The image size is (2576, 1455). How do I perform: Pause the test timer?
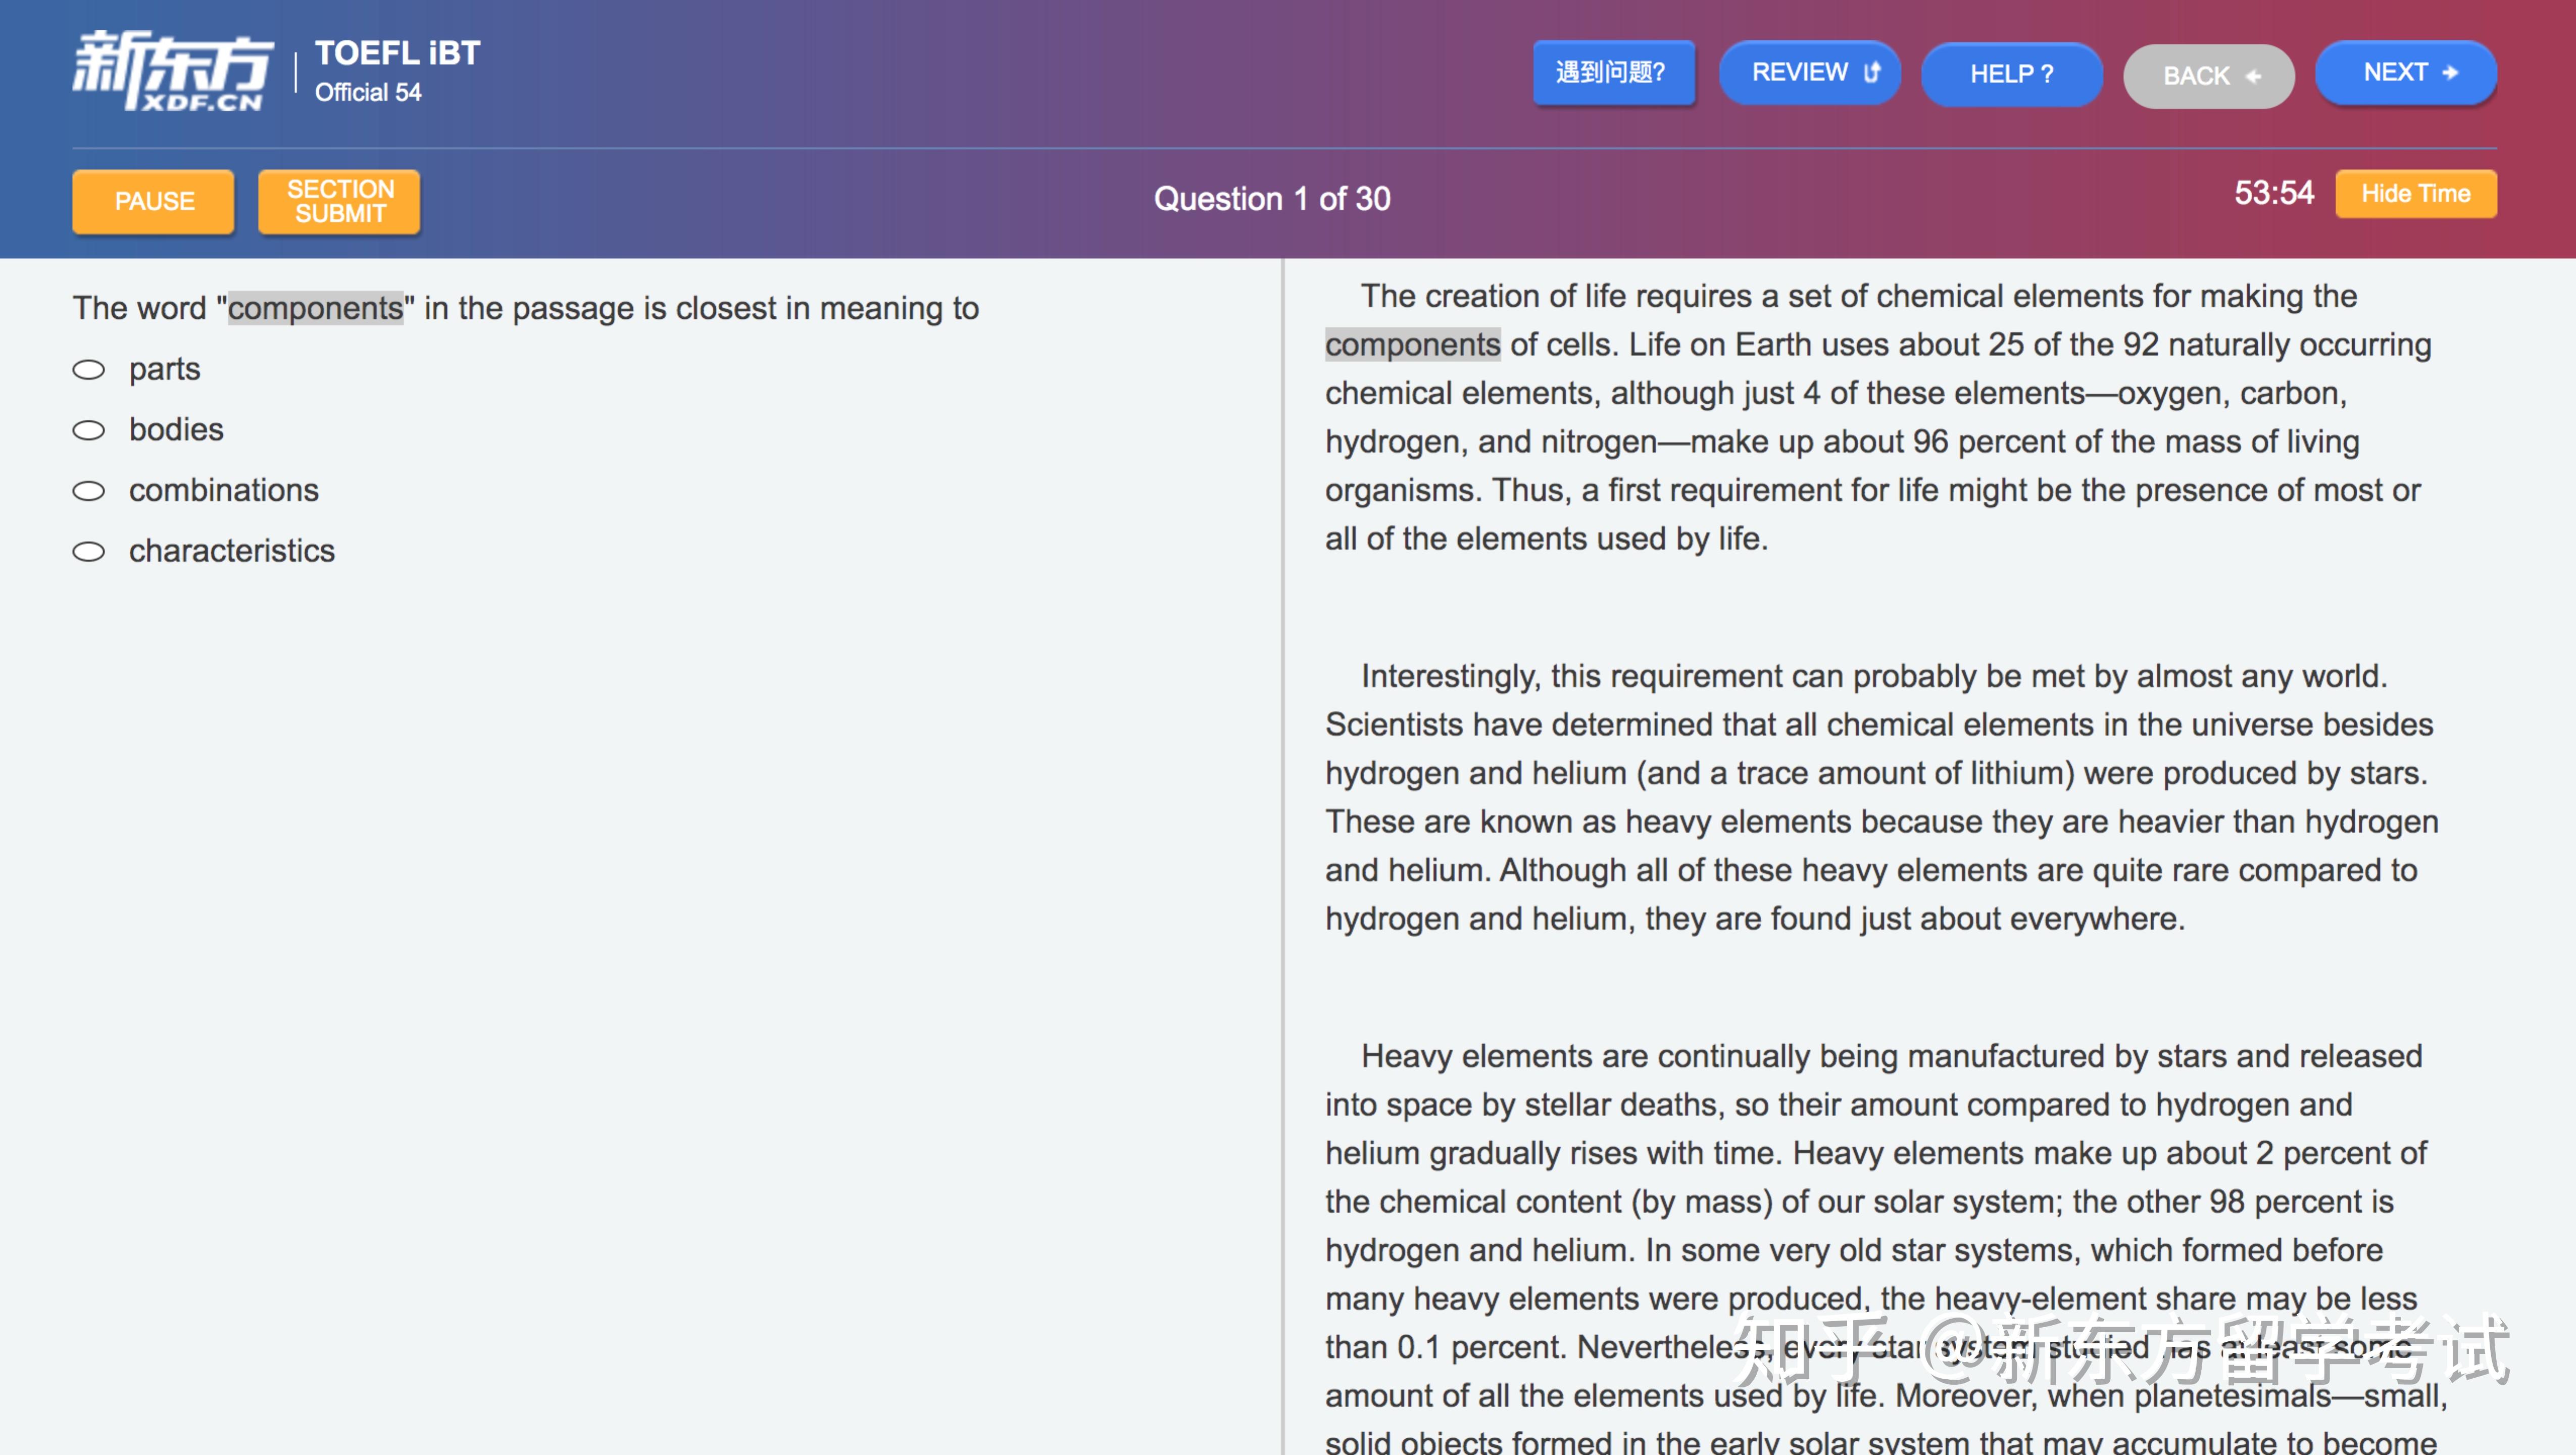coord(154,201)
